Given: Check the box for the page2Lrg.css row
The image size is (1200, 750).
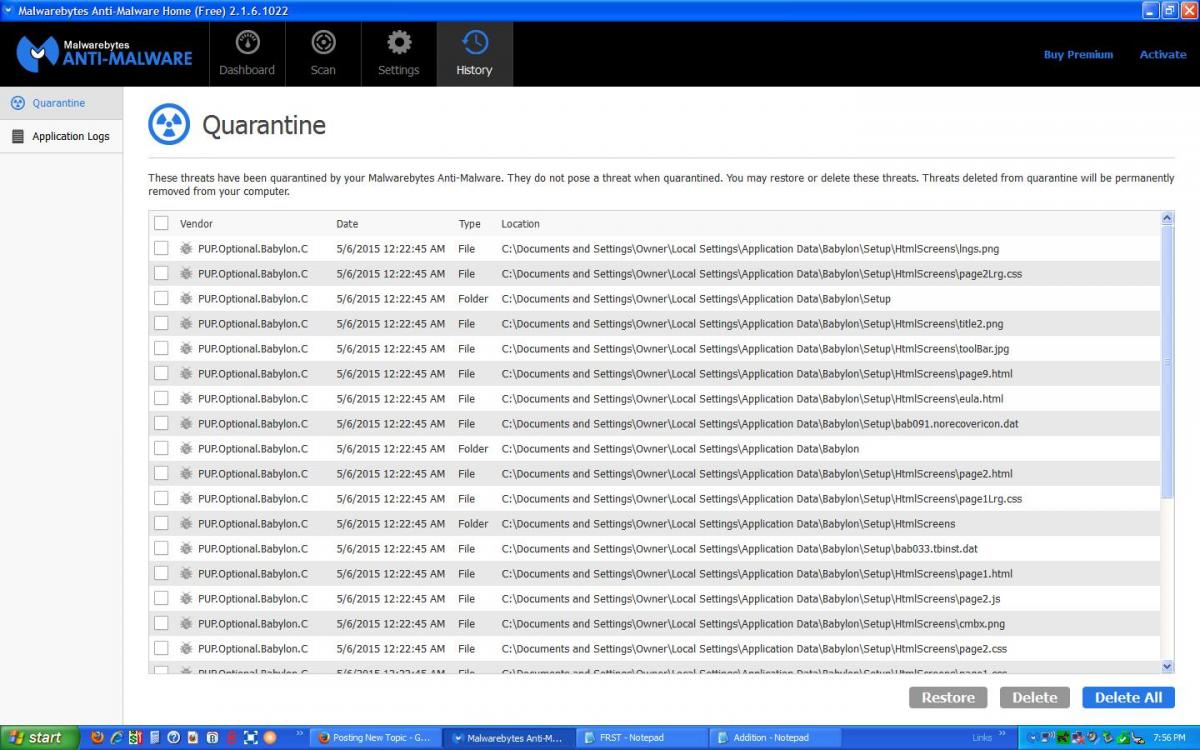Looking at the screenshot, I should click(x=161, y=273).
